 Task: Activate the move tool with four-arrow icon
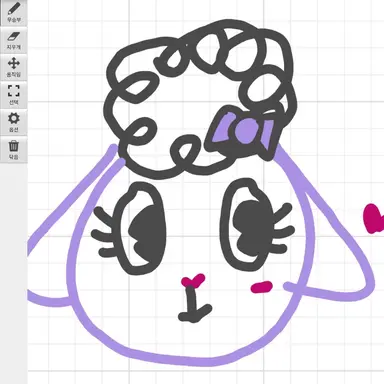pos(13,68)
